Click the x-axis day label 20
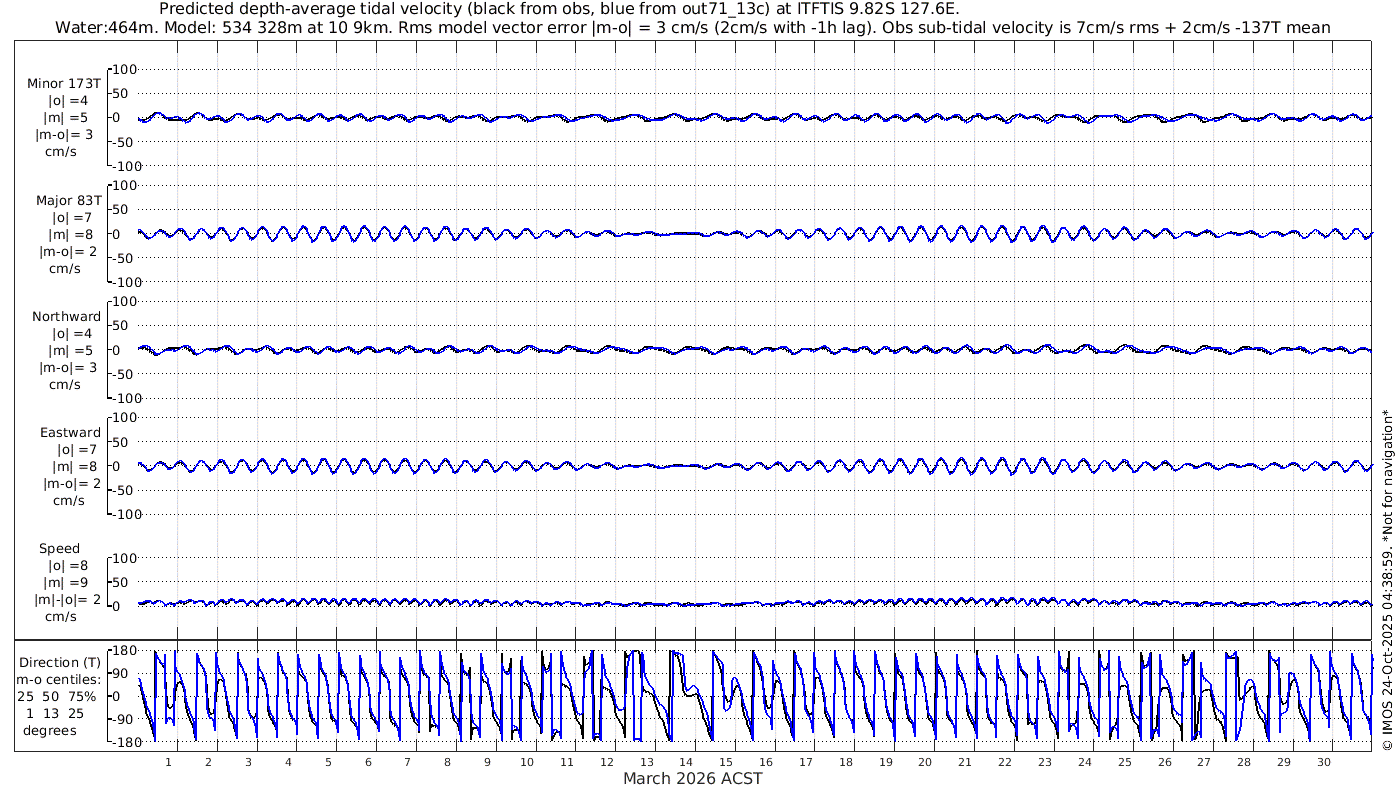The width and height of the screenshot is (1400, 800). click(926, 762)
